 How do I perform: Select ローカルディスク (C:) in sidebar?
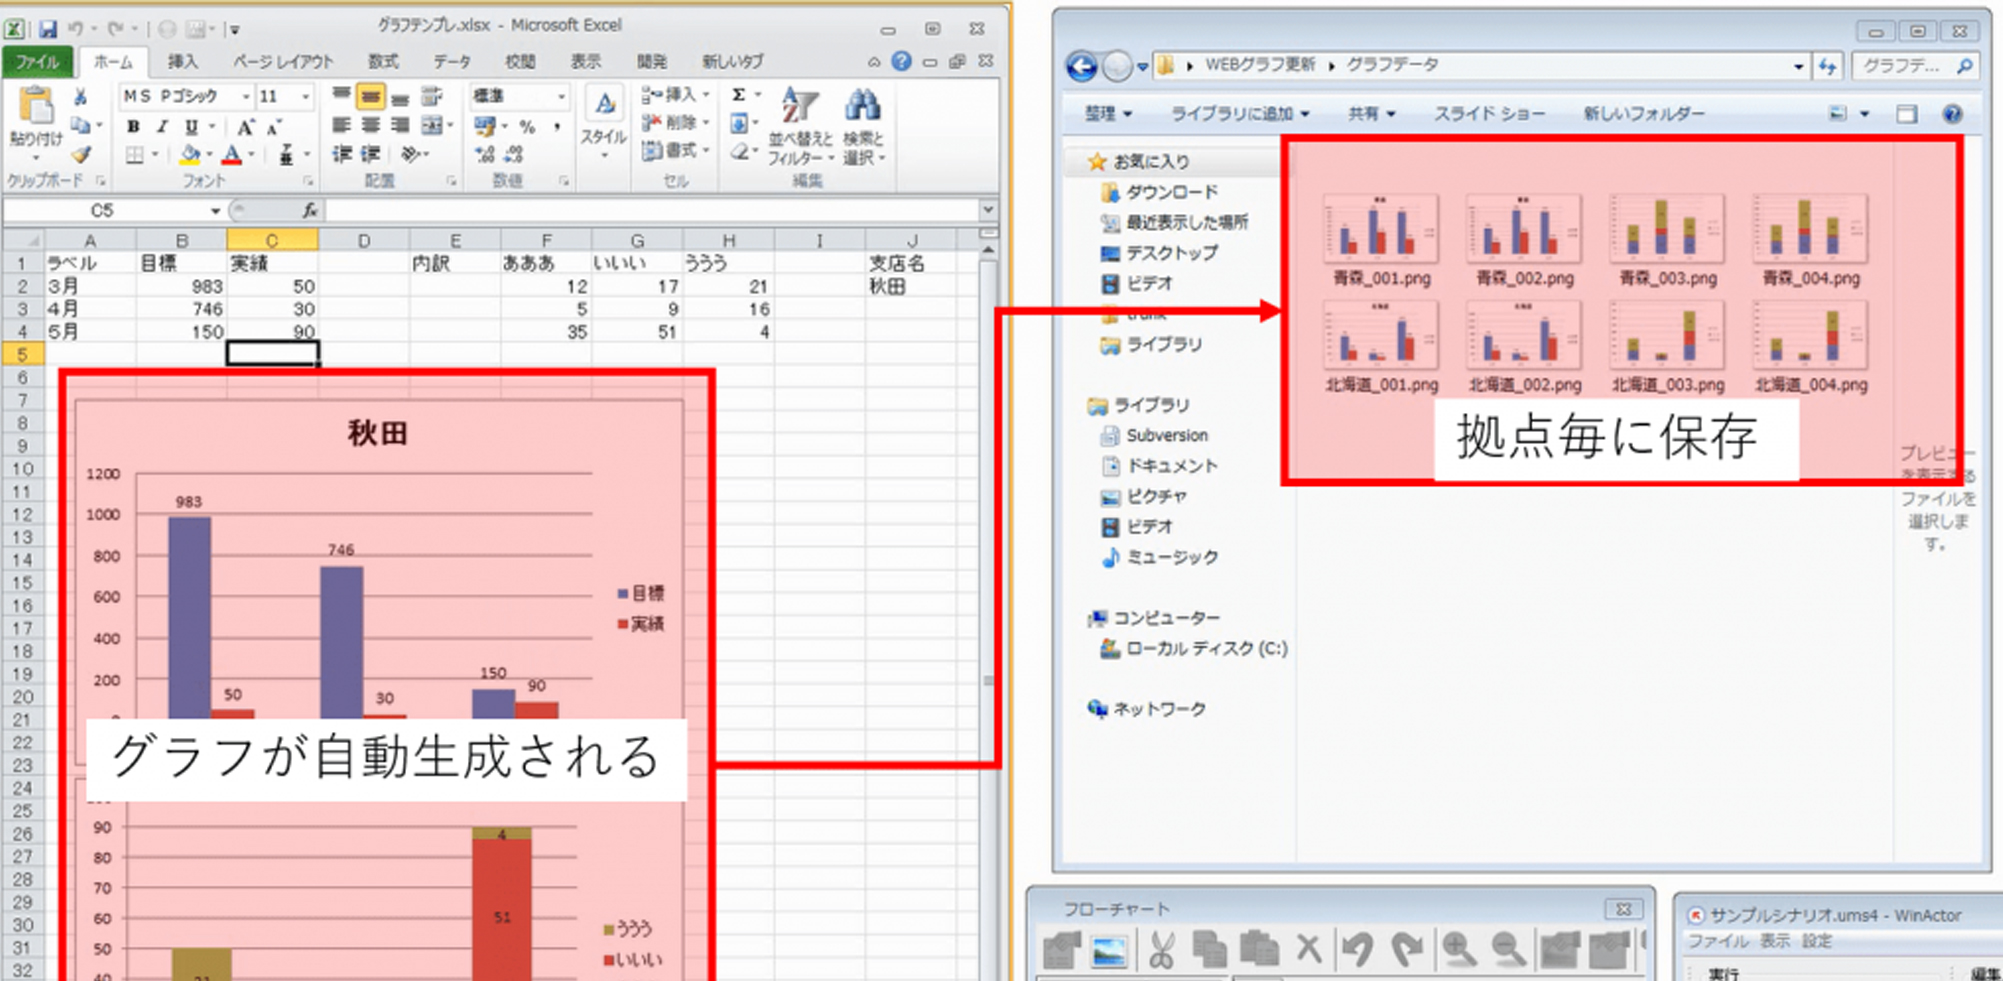[x=1194, y=649]
